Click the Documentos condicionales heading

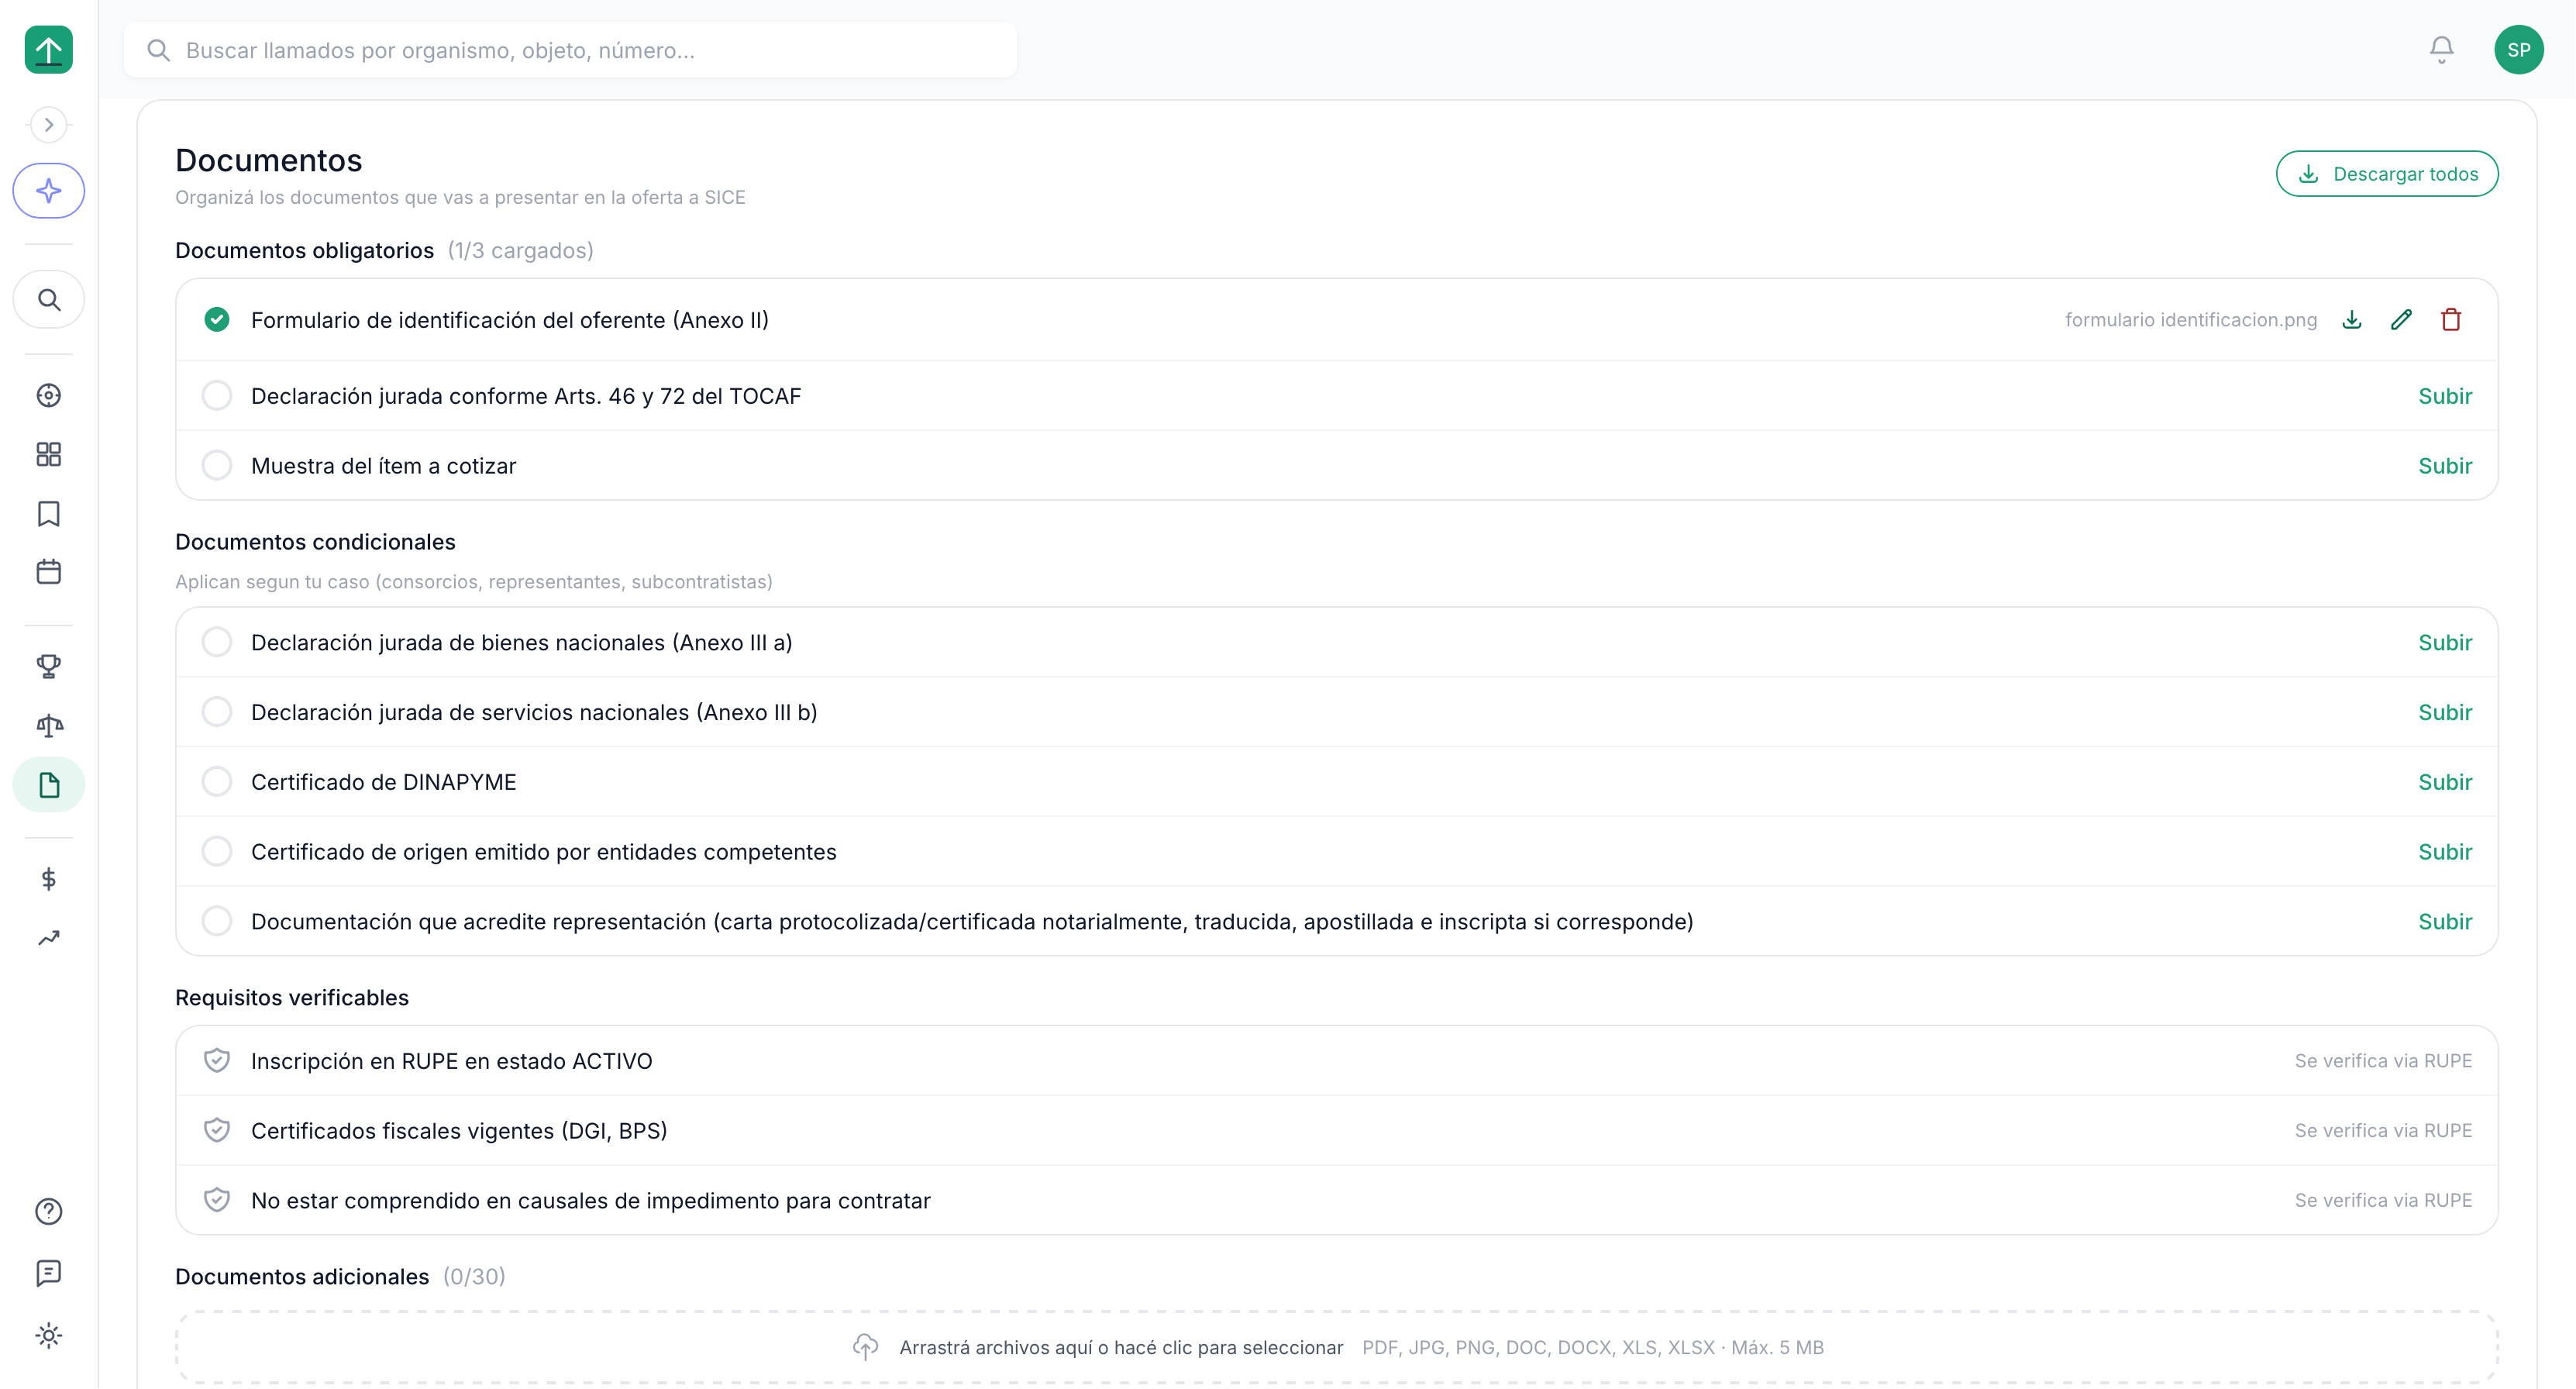pyautogui.click(x=315, y=542)
